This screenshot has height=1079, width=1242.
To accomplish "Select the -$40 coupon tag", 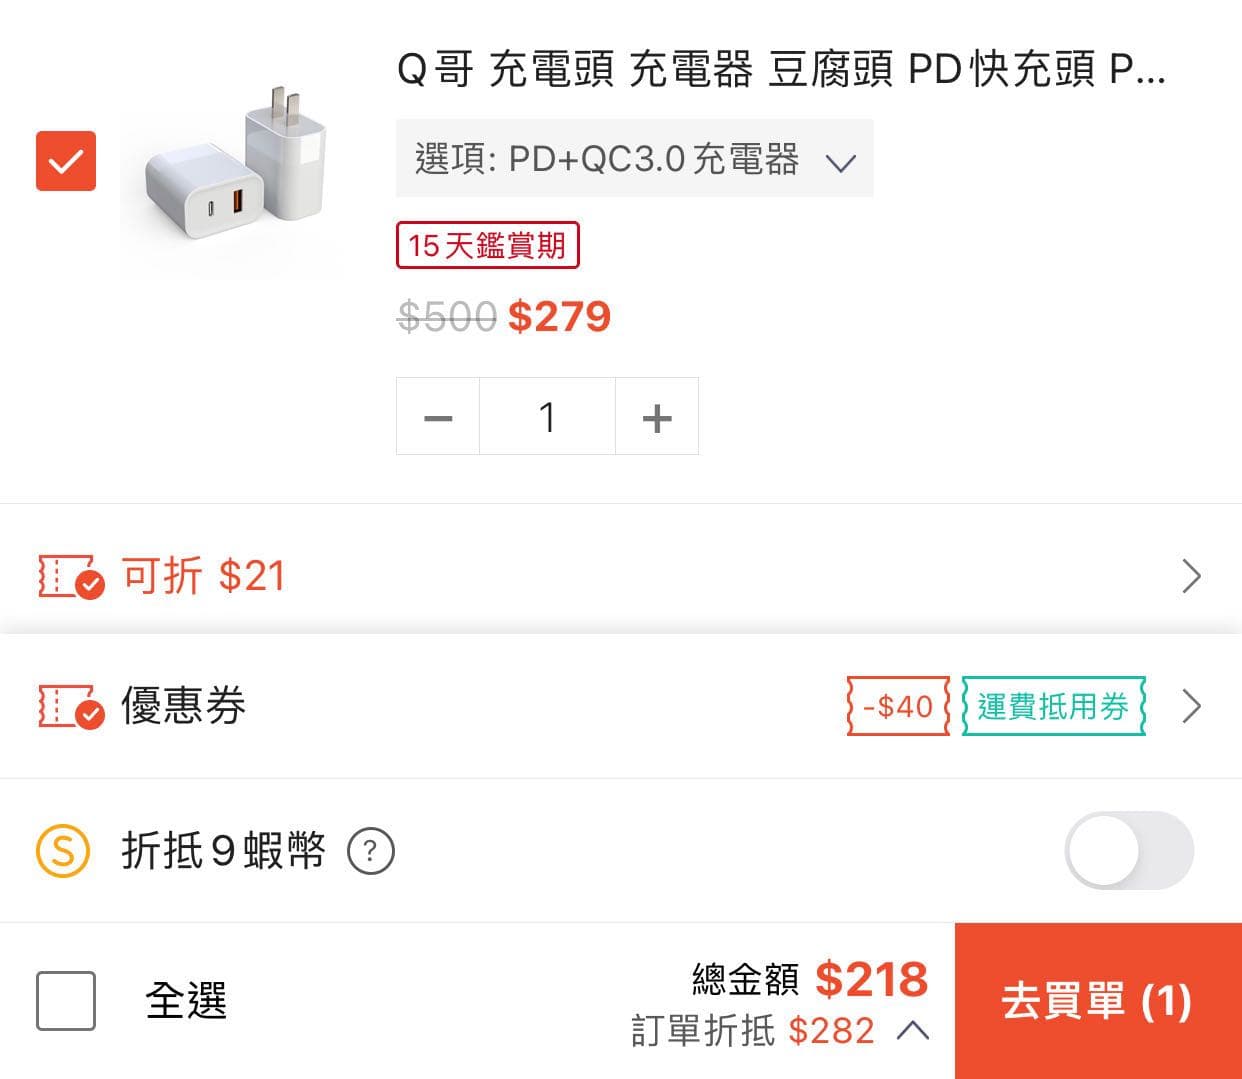I will tap(896, 706).
